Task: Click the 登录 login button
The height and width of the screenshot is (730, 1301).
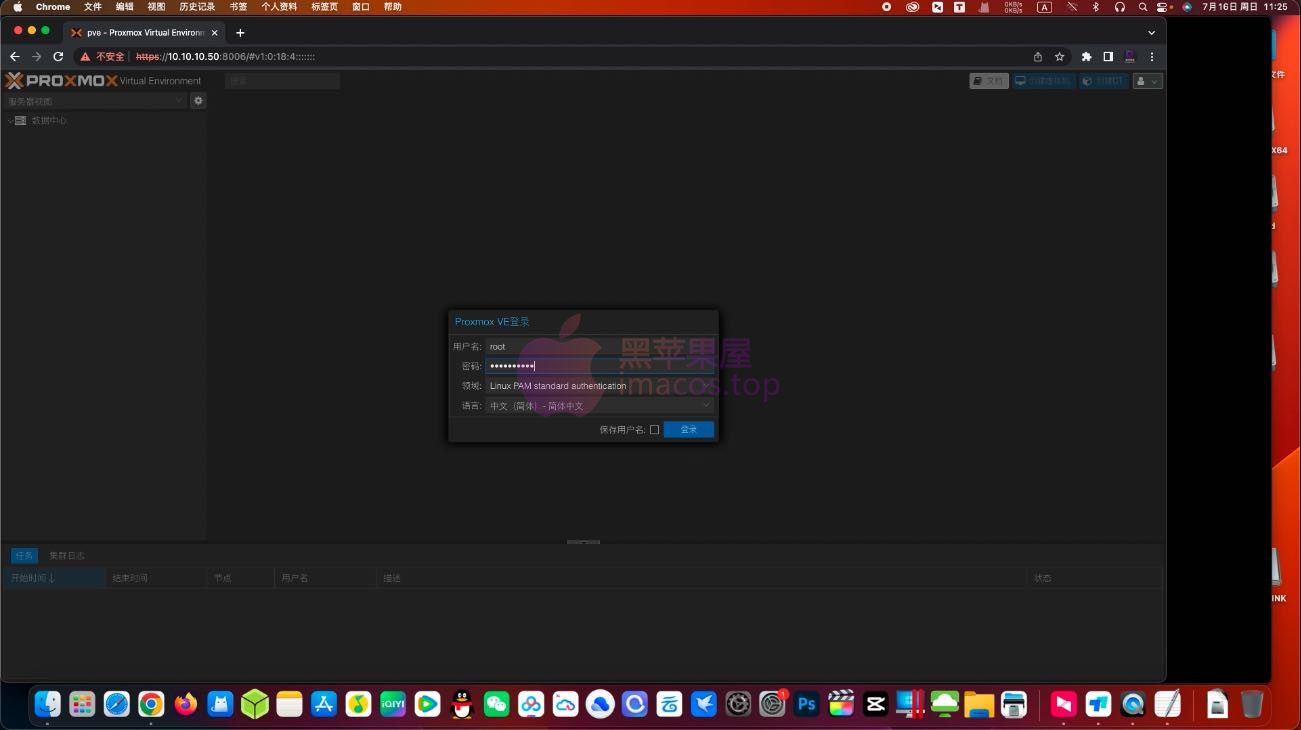Action: pos(688,430)
